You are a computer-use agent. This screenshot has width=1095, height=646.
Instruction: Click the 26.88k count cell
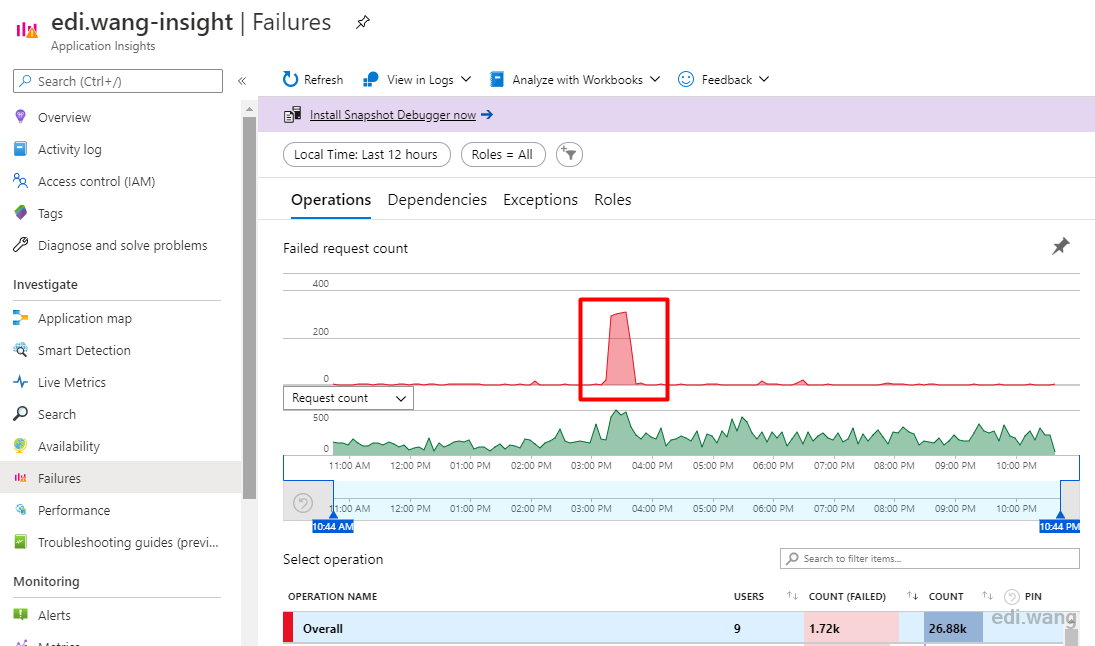click(953, 628)
